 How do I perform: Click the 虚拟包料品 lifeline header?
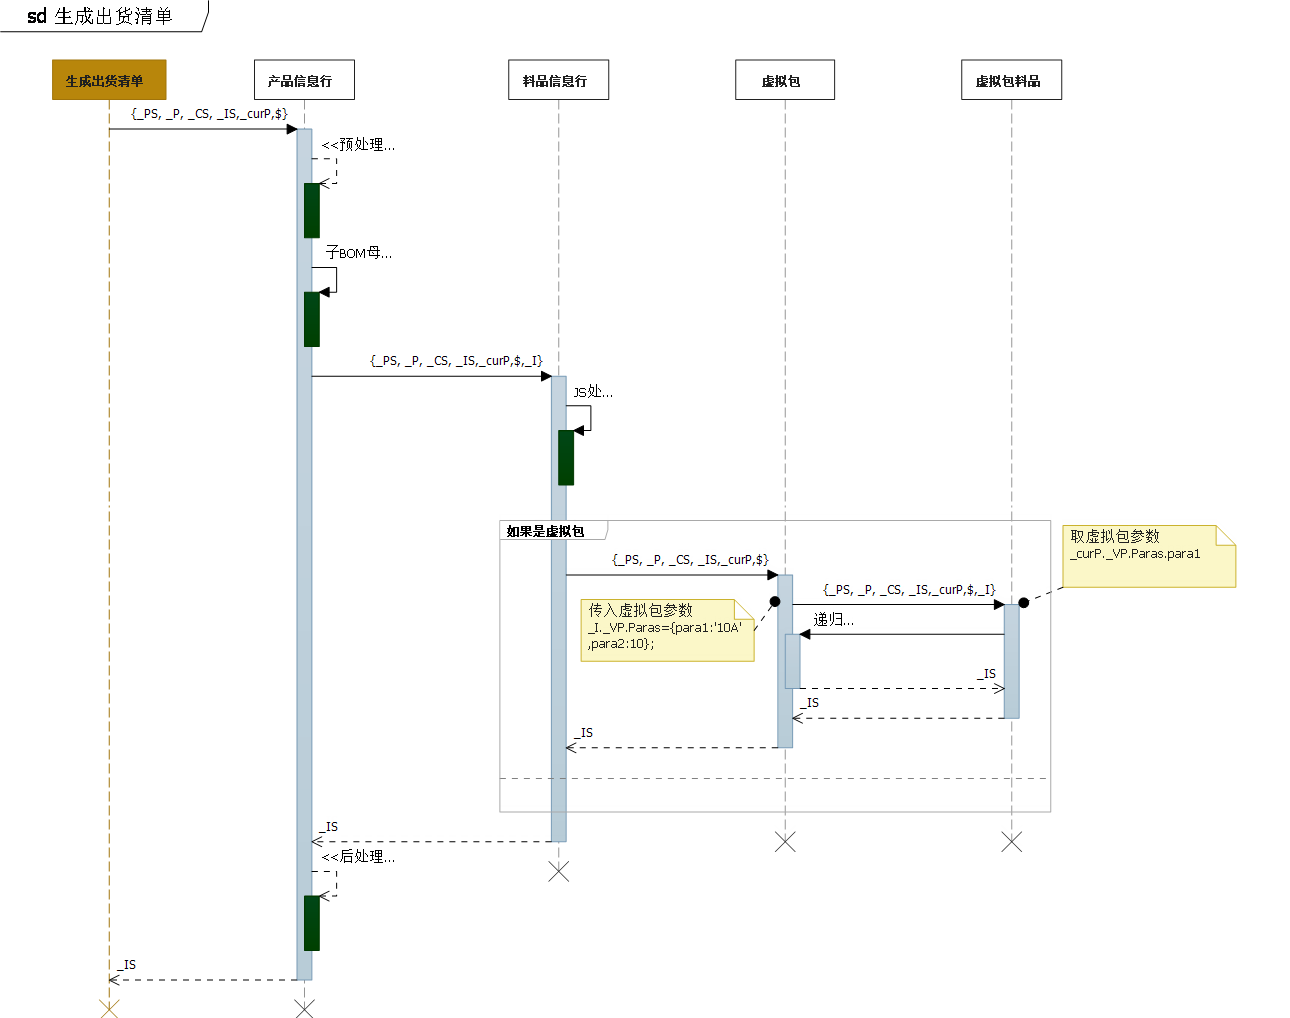[x=1011, y=80]
